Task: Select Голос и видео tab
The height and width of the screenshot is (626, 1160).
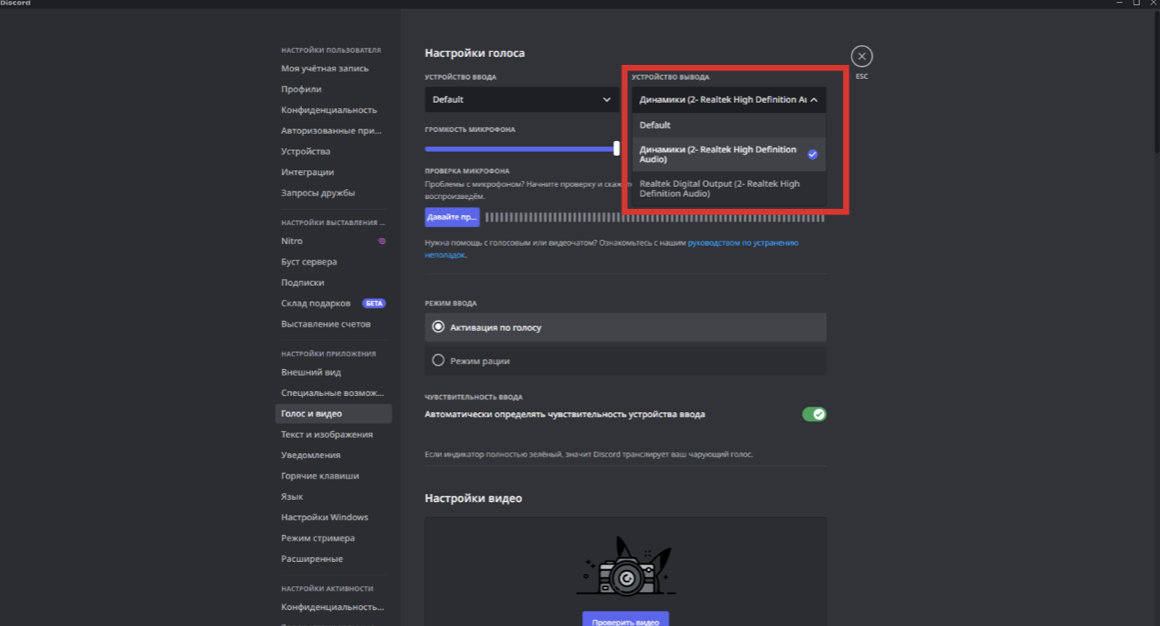Action: pyautogui.click(x=333, y=414)
